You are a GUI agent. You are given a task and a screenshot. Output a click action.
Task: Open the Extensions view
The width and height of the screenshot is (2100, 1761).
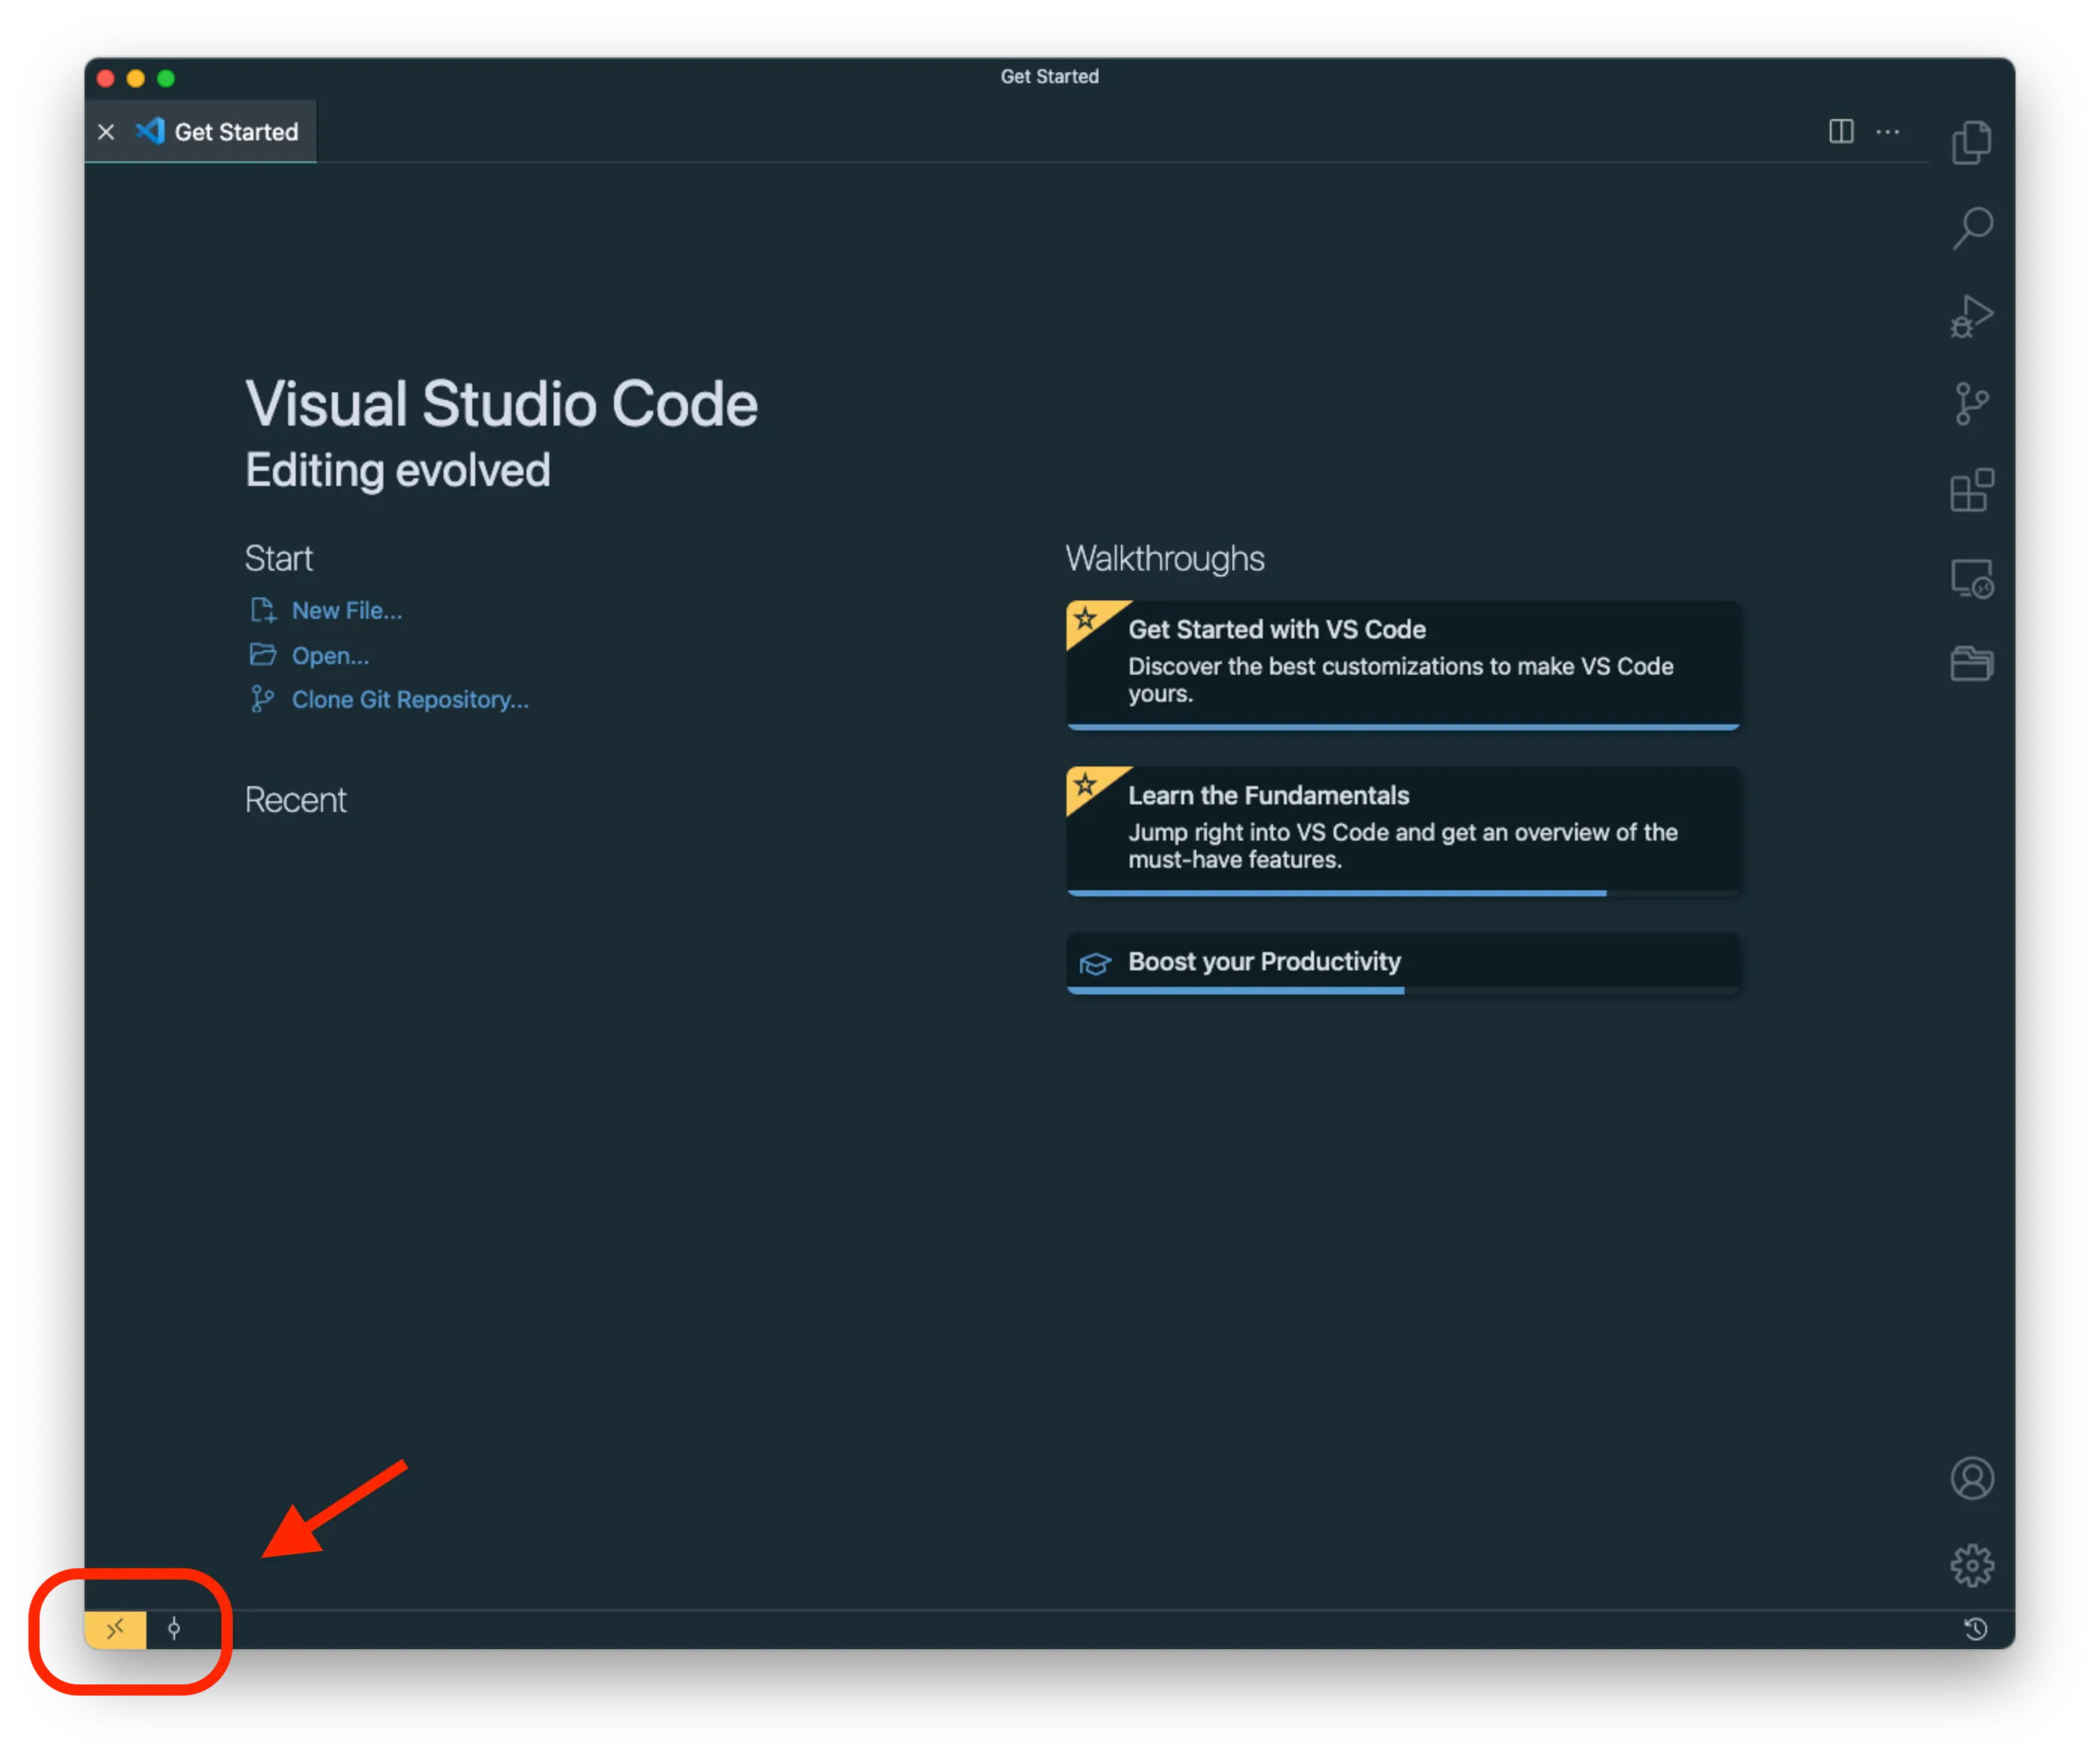point(1971,490)
